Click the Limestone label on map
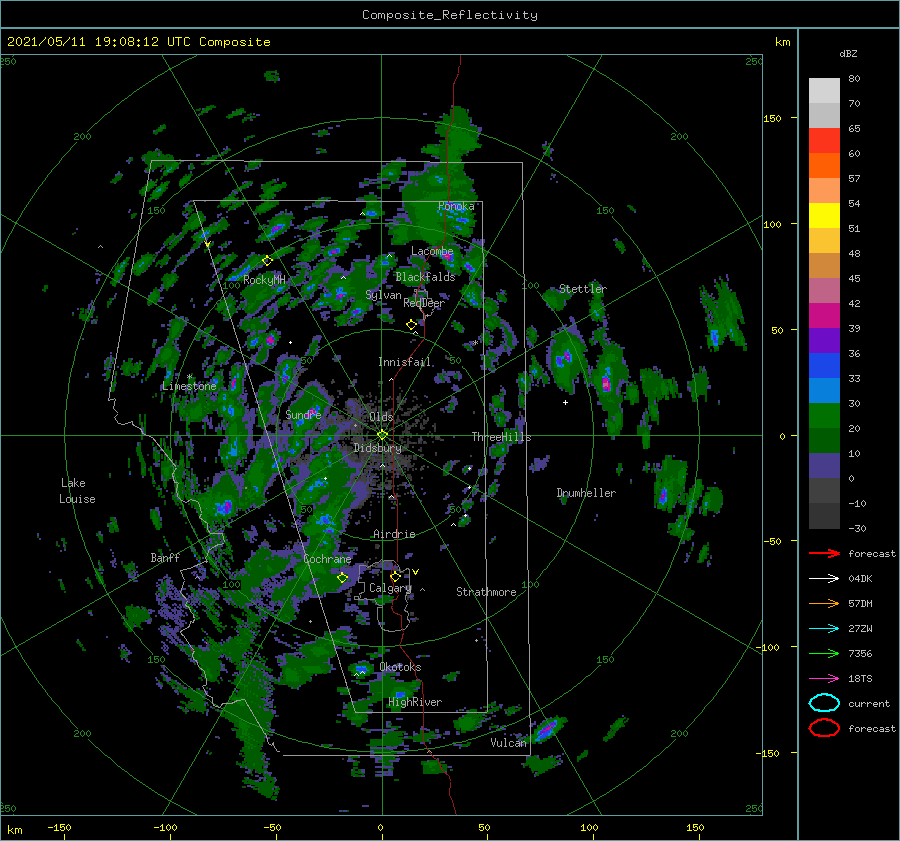Image resolution: width=900 pixels, height=841 pixels. [x=189, y=386]
